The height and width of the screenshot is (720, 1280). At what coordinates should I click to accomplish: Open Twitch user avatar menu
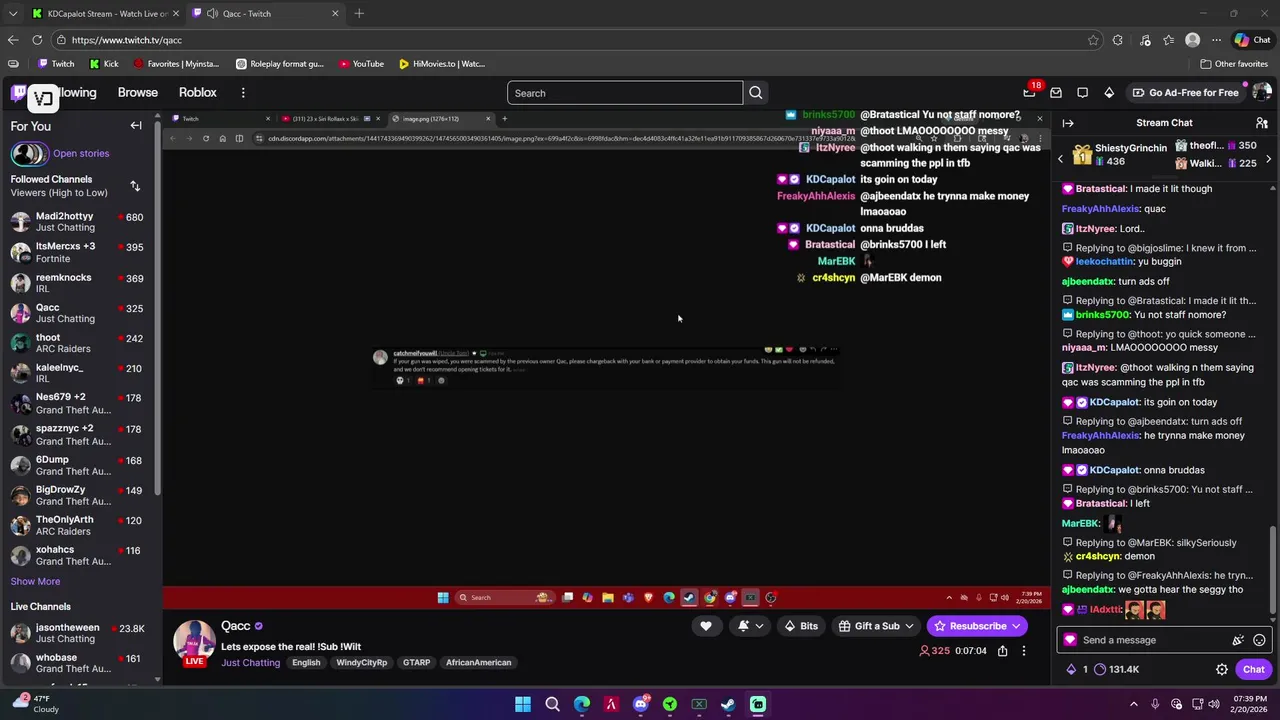click(x=1262, y=93)
